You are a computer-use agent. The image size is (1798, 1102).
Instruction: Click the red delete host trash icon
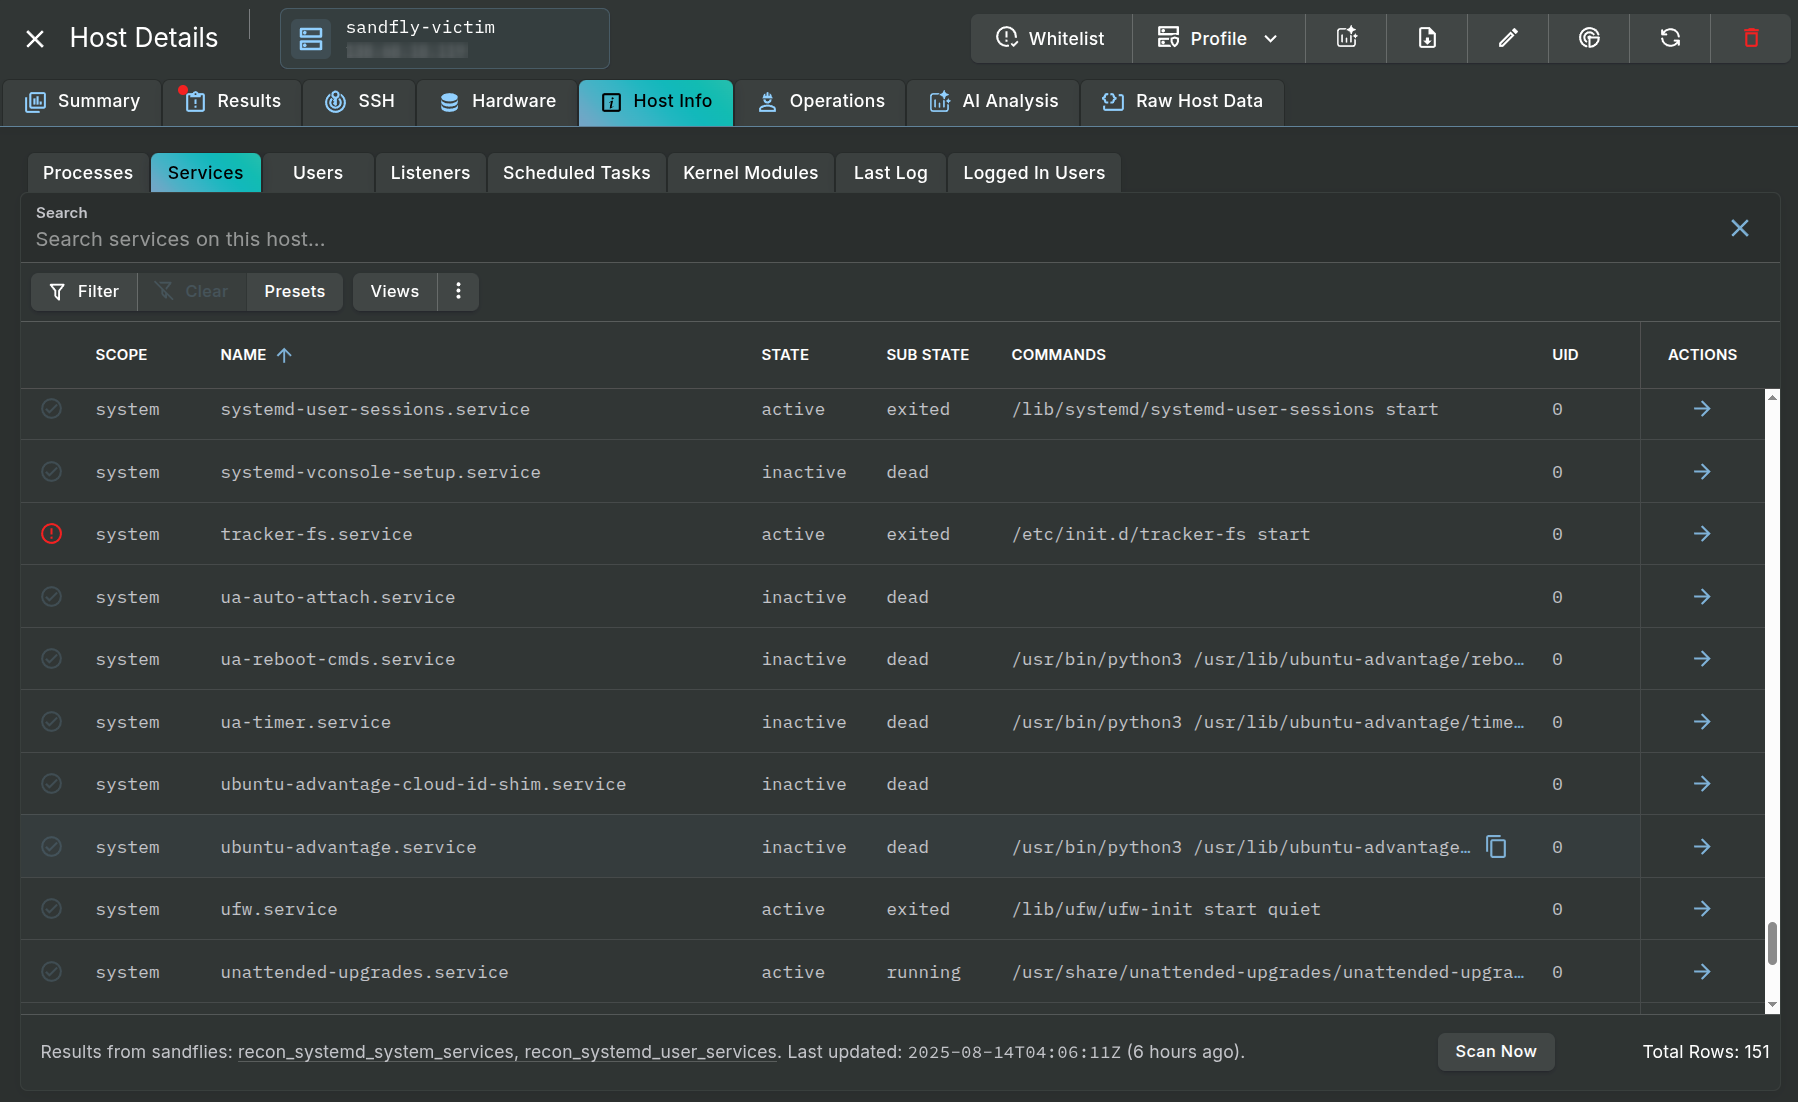click(1751, 38)
